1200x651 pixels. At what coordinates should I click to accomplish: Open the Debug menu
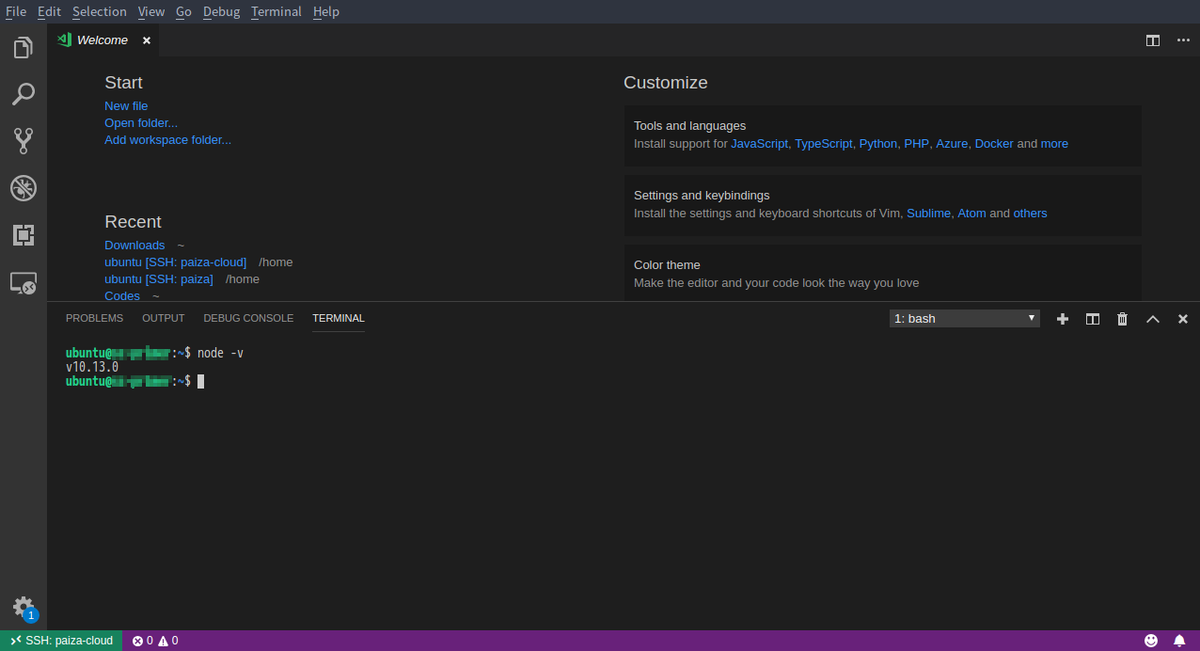click(x=221, y=12)
